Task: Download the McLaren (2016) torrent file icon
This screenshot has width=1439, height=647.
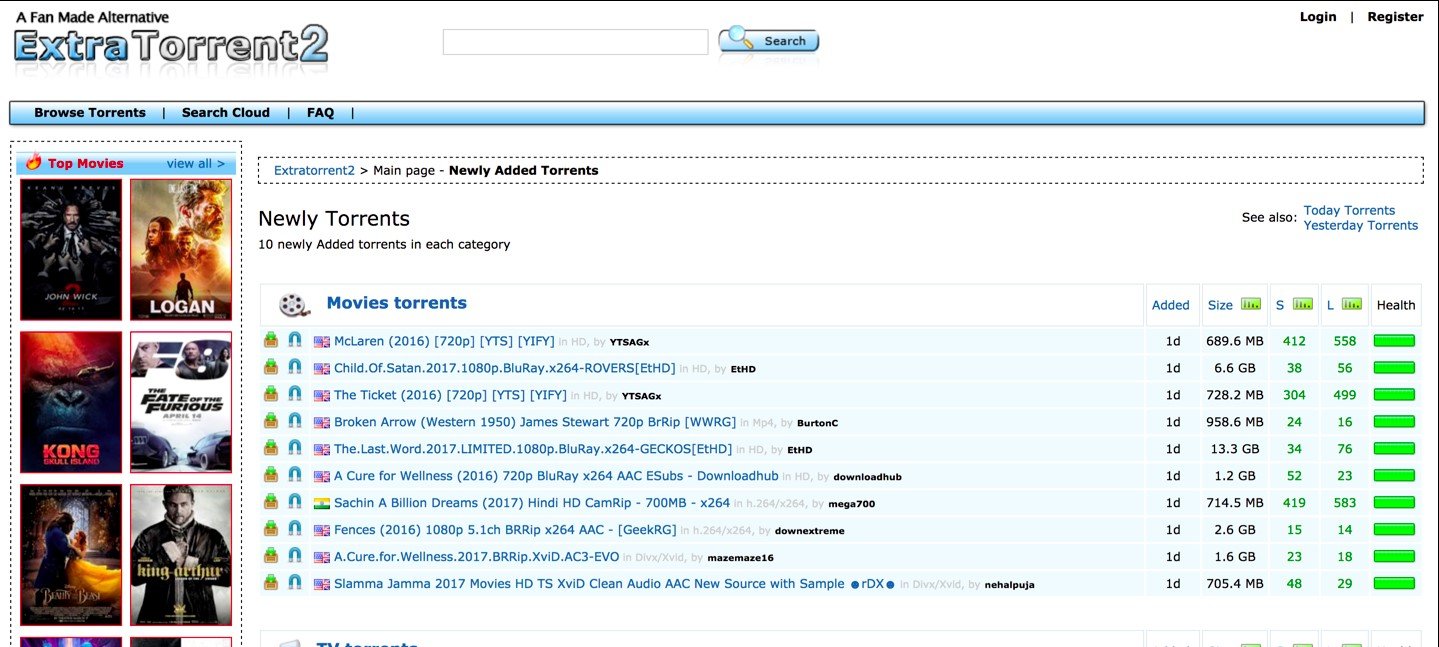Action: coord(271,340)
